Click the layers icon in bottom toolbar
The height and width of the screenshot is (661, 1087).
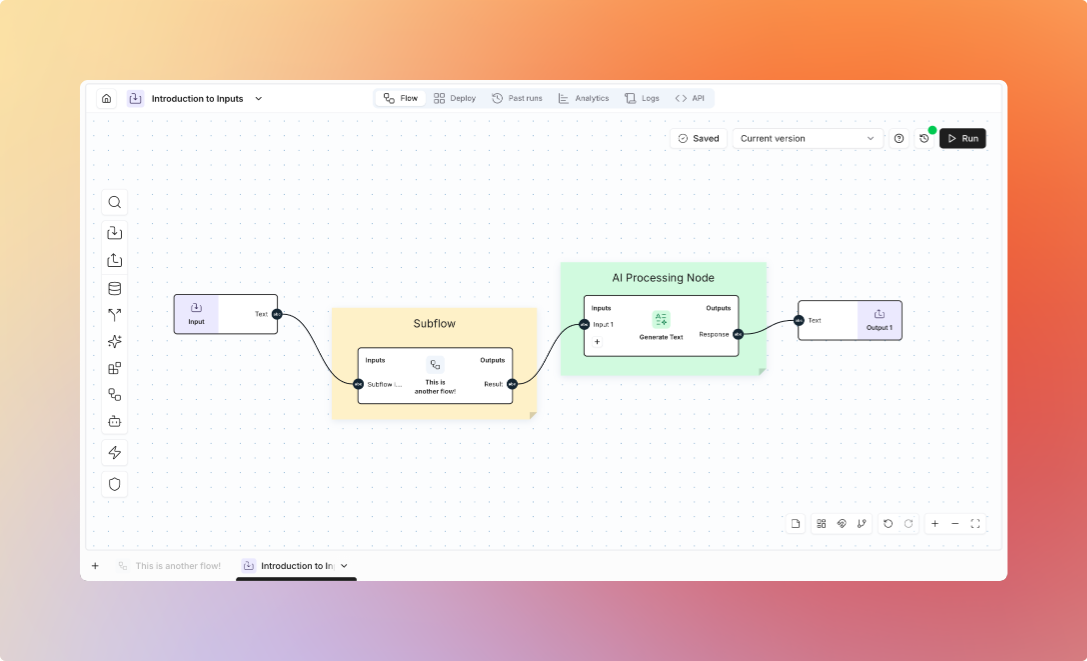pos(842,524)
